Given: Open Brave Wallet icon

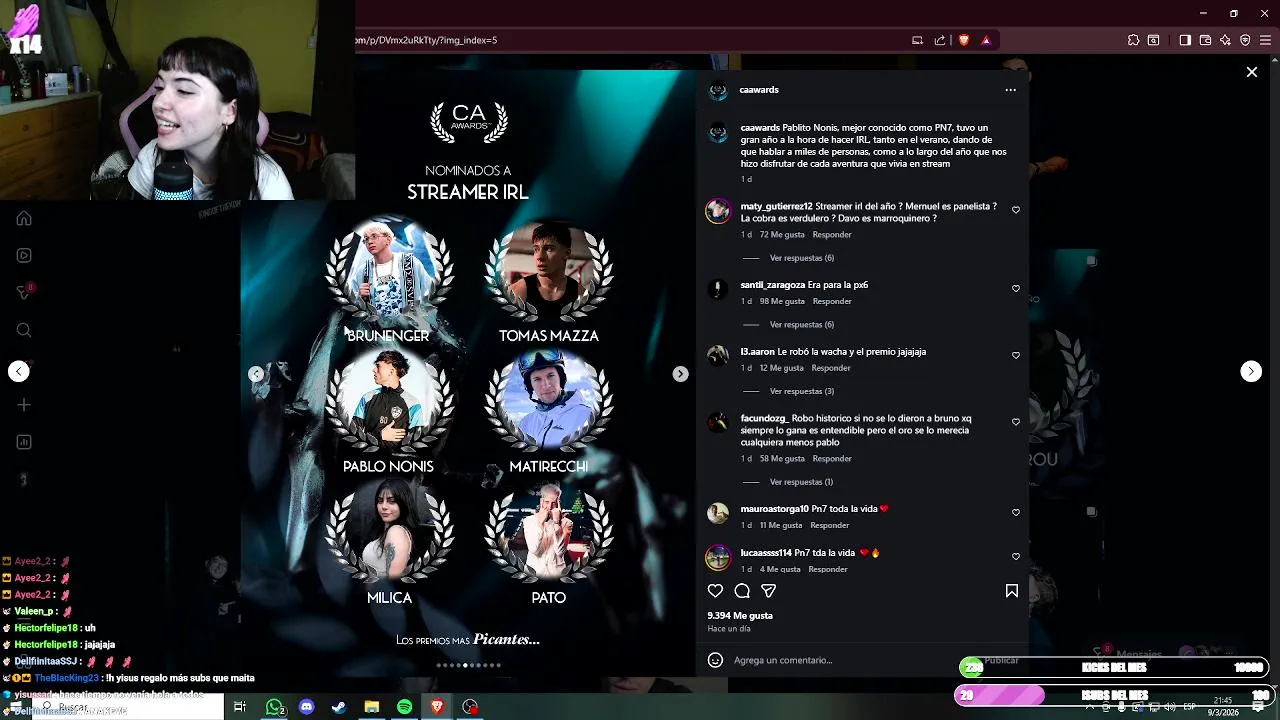Looking at the screenshot, I should click(x=1205, y=40).
